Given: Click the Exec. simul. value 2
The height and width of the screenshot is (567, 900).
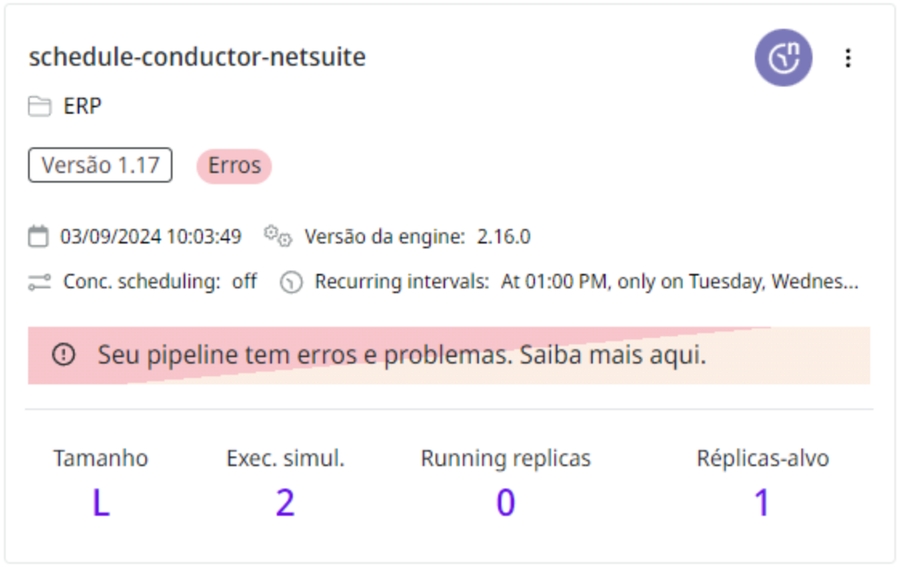Looking at the screenshot, I should tap(285, 502).
